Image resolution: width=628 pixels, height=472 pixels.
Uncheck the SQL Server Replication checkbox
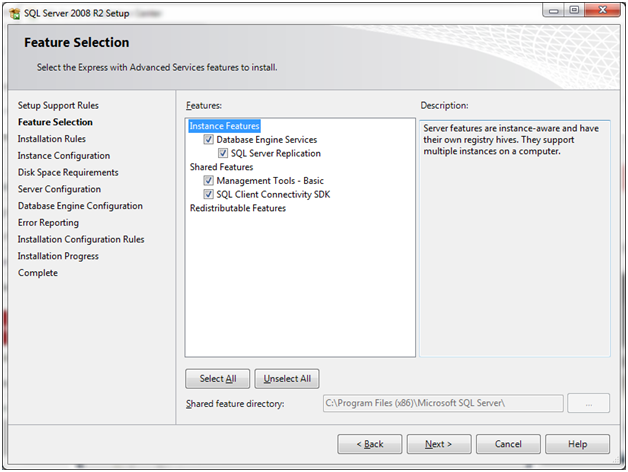click(223, 154)
